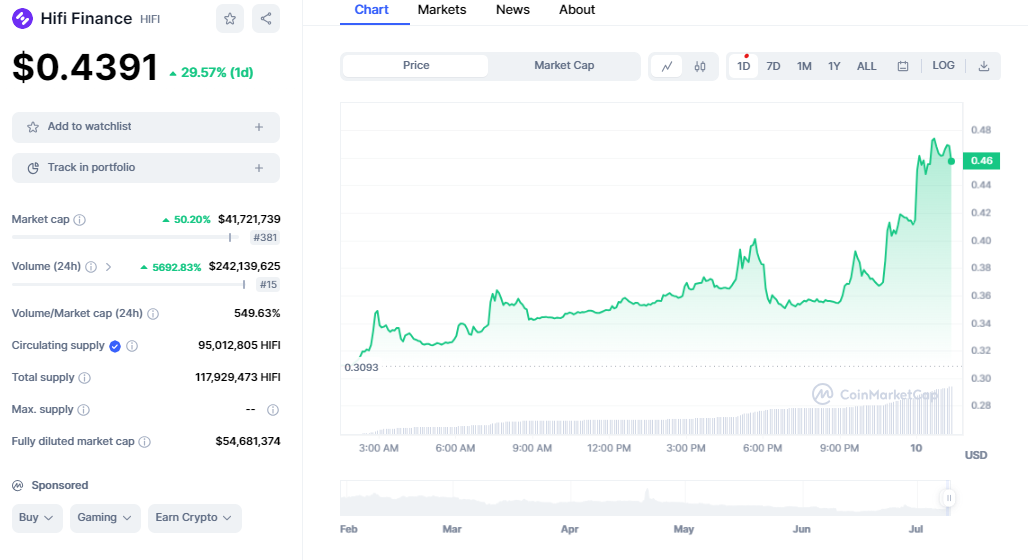Select the Market Cap chart toggle
Viewport: 1028px width, 560px height.
(564, 66)
